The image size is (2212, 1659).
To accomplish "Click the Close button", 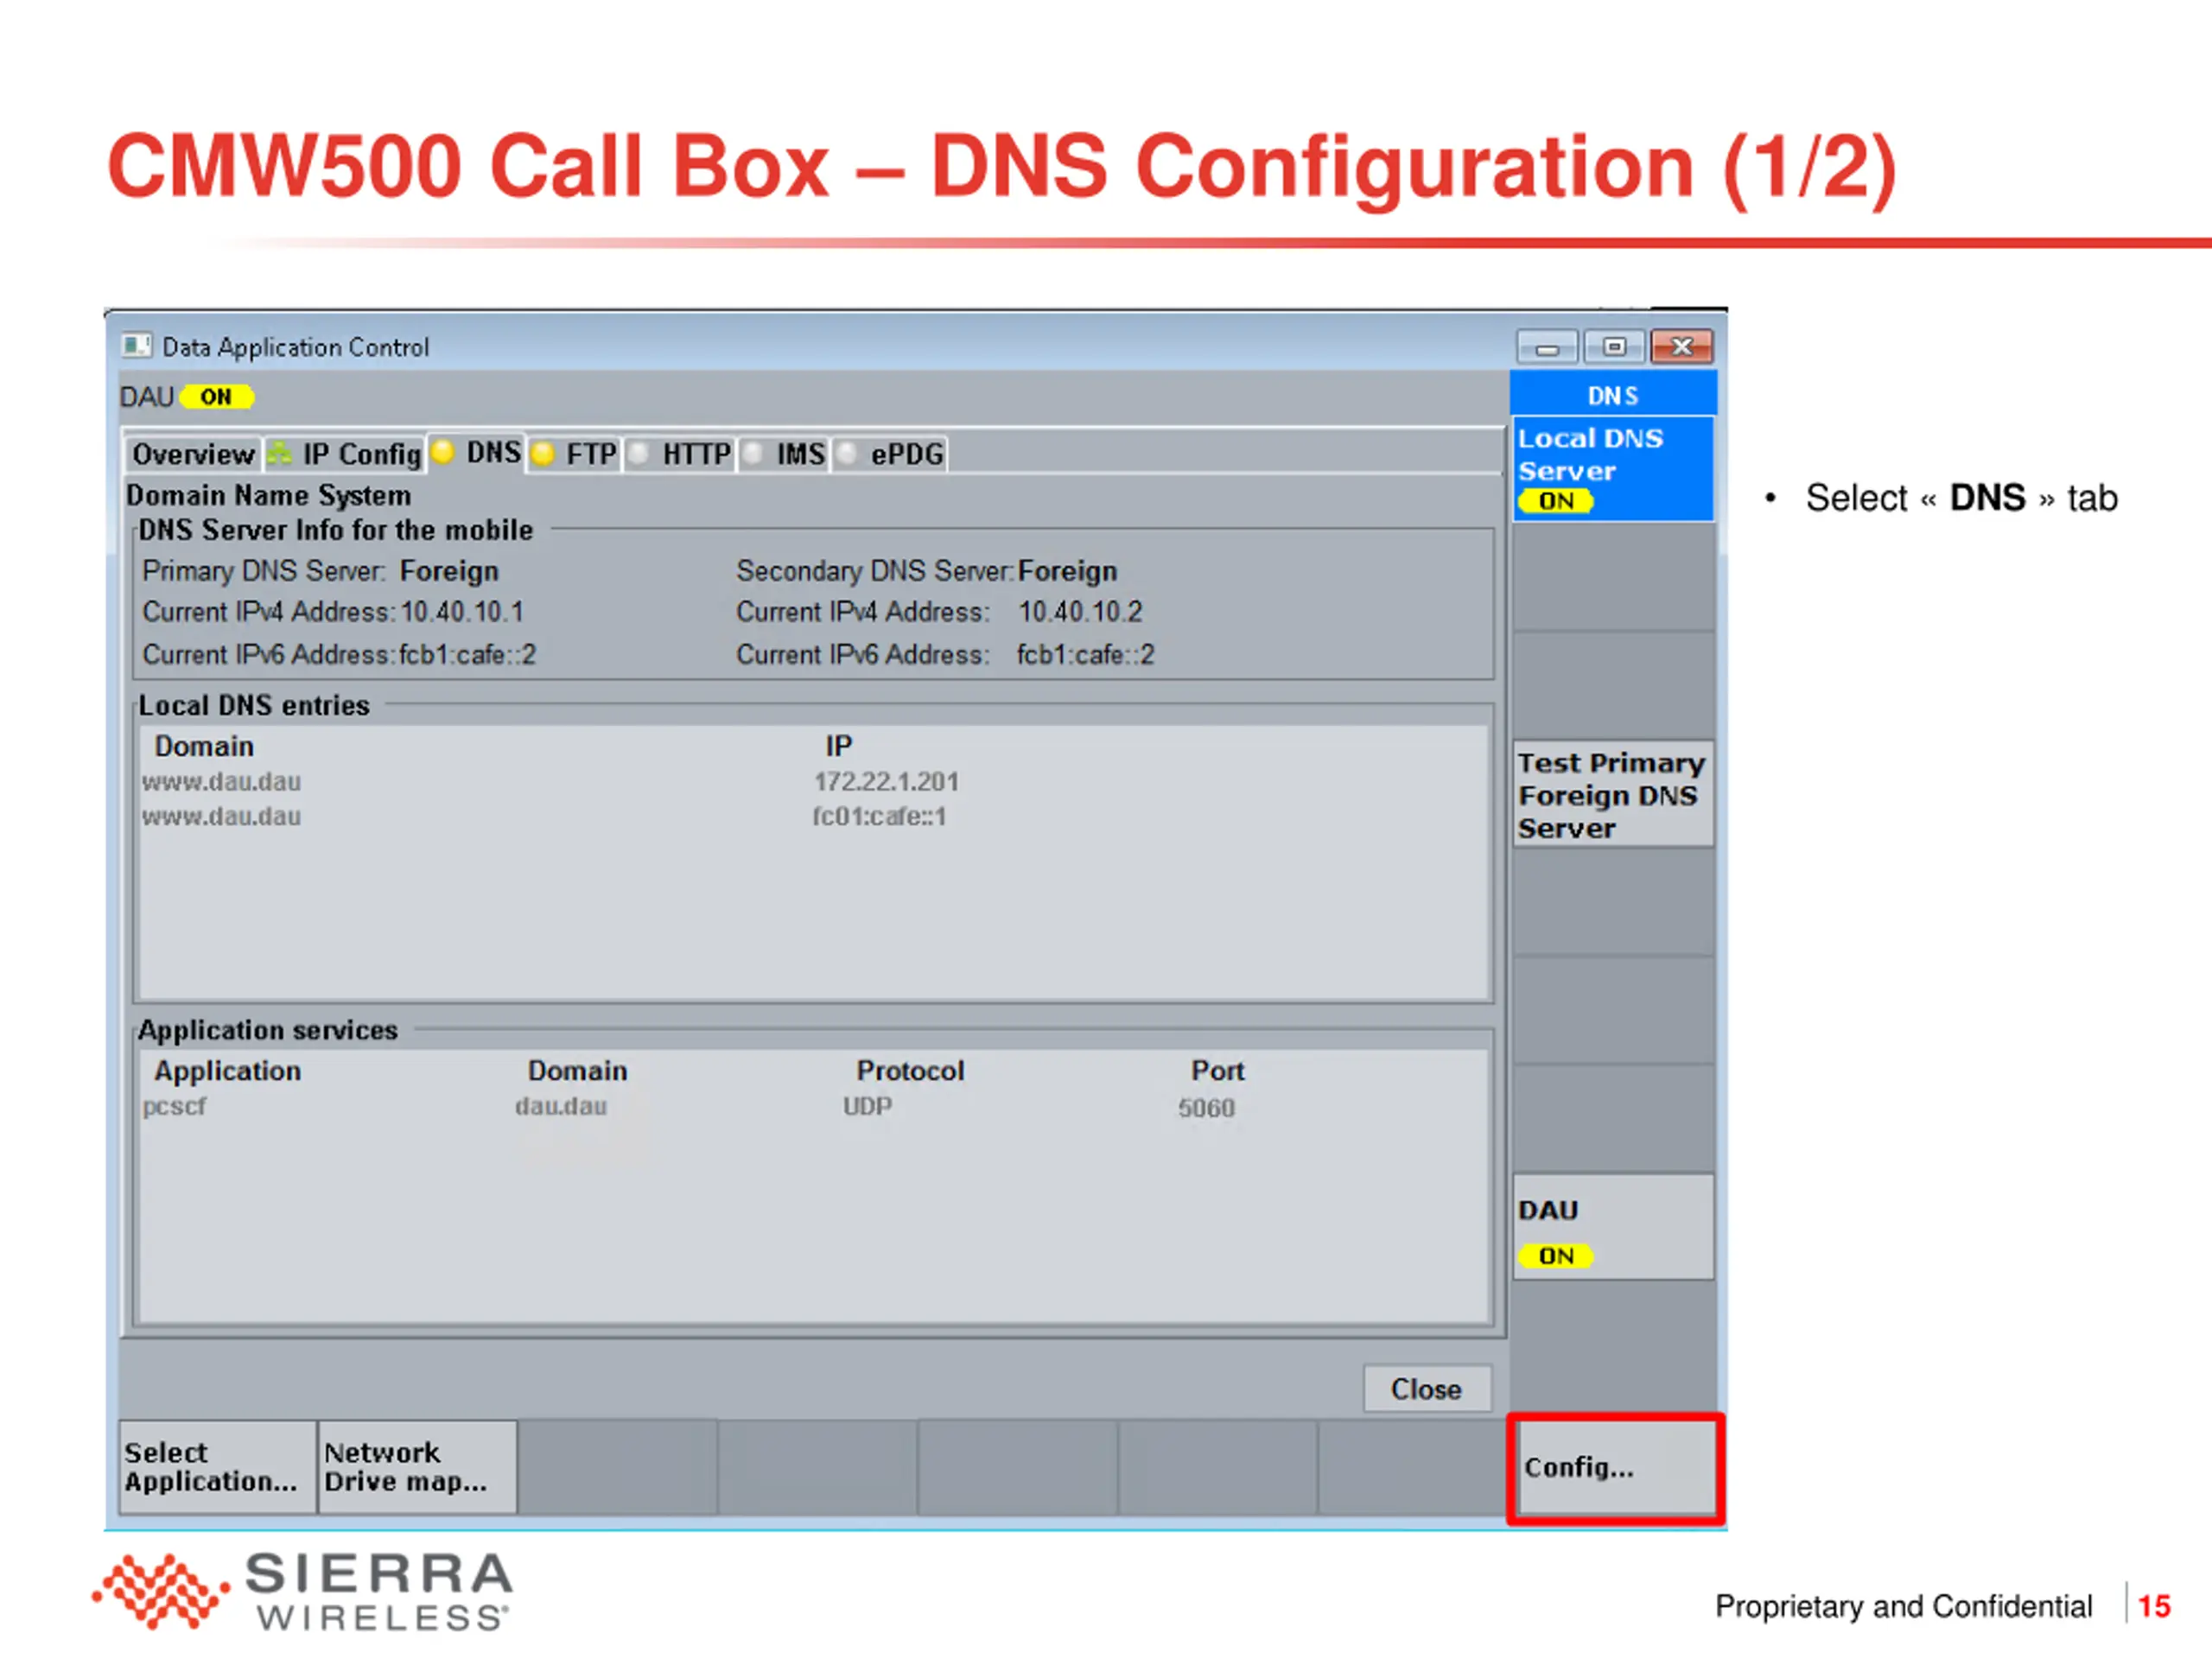I will coord(1427,1388).
